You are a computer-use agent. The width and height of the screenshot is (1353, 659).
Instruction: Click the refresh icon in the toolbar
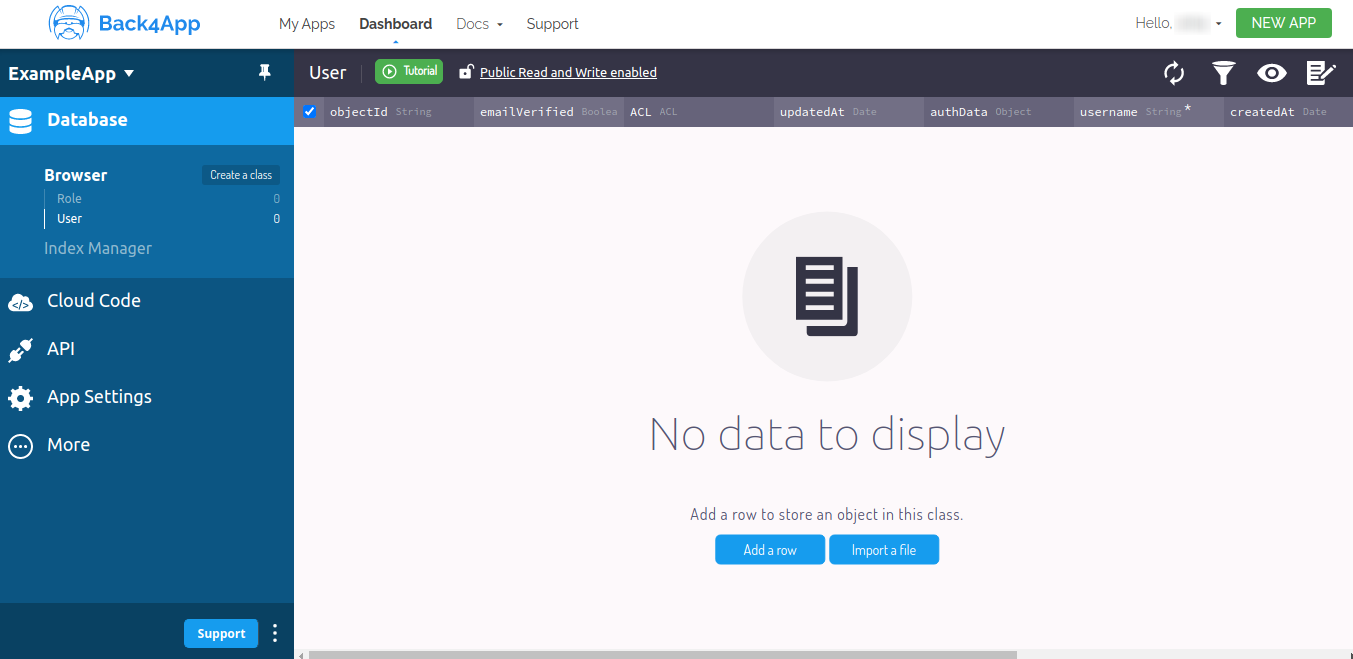click(1174, 73)
